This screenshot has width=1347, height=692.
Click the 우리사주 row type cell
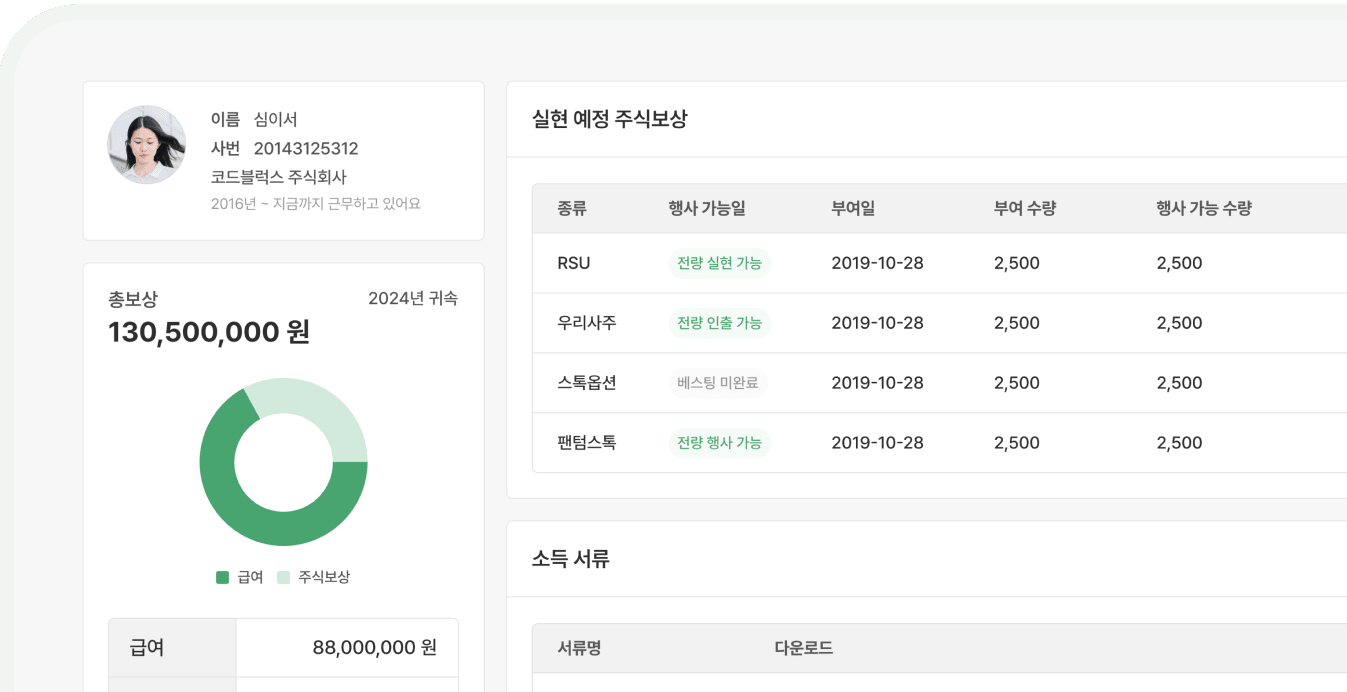coord(587,323)
